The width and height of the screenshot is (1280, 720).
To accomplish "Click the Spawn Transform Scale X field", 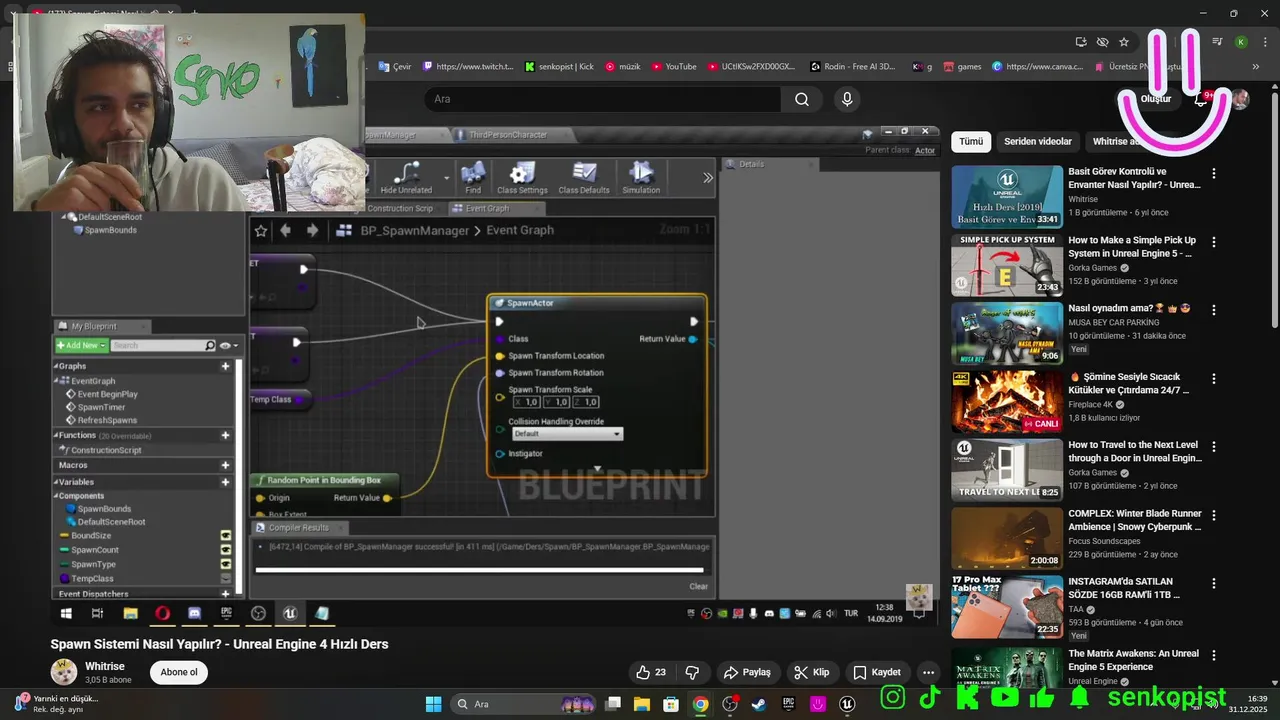I will pos(526,402).
